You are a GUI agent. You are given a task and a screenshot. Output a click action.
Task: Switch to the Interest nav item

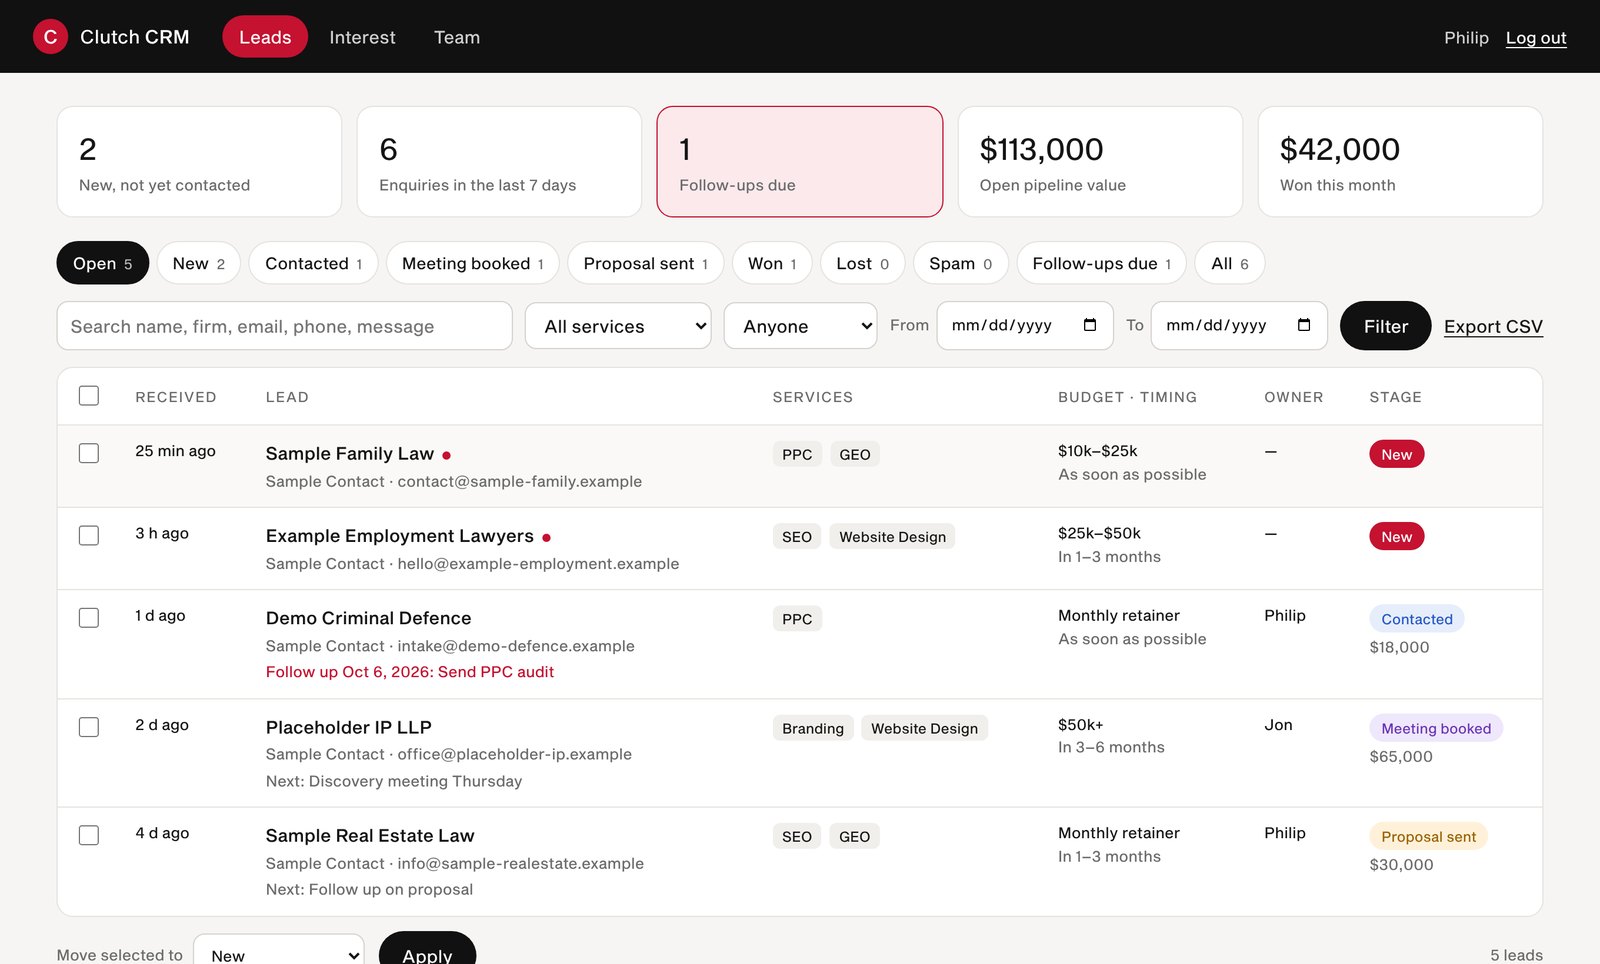(x=362, y=37)
